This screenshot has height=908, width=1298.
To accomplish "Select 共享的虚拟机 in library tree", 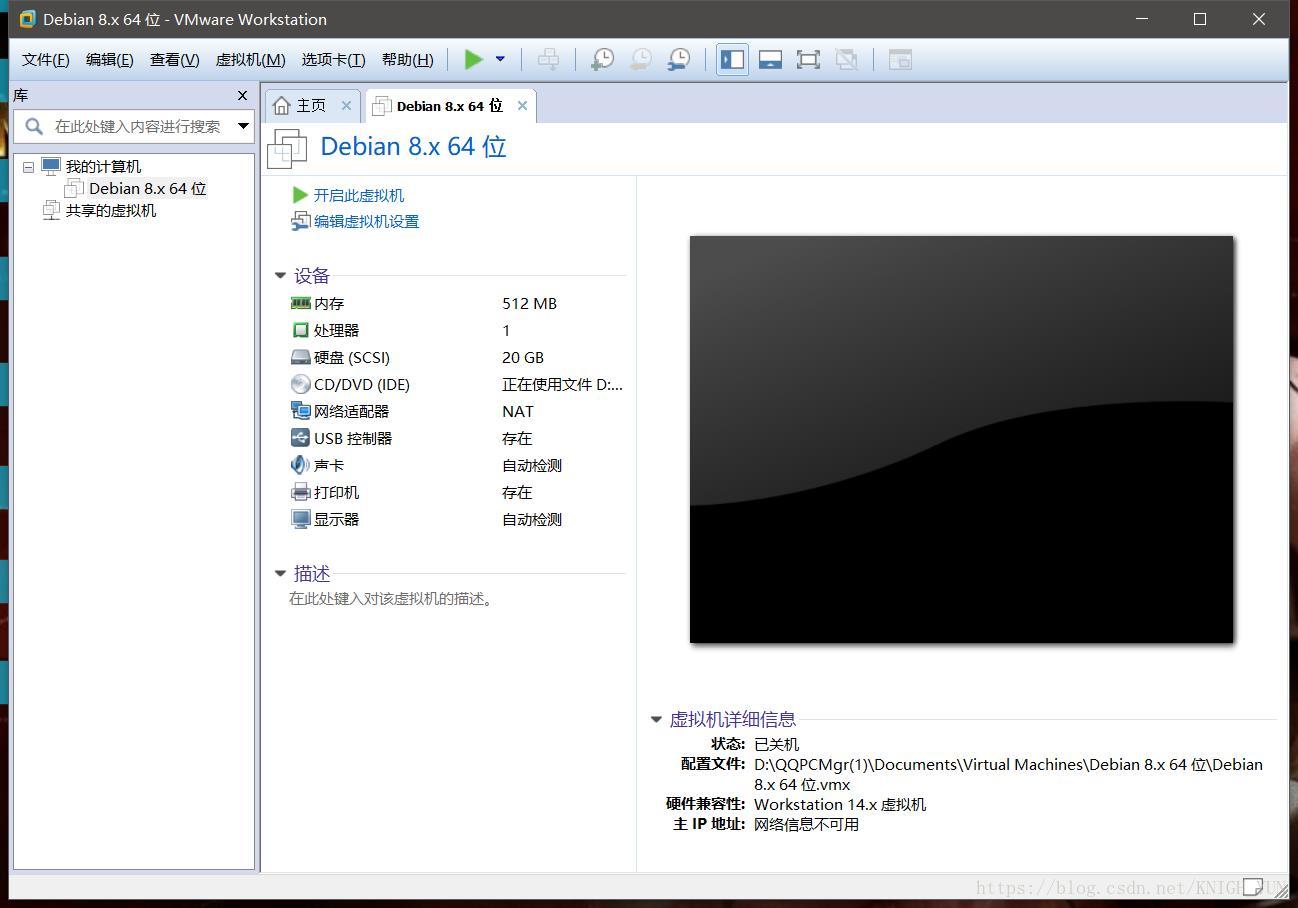I will pos(111,211).
